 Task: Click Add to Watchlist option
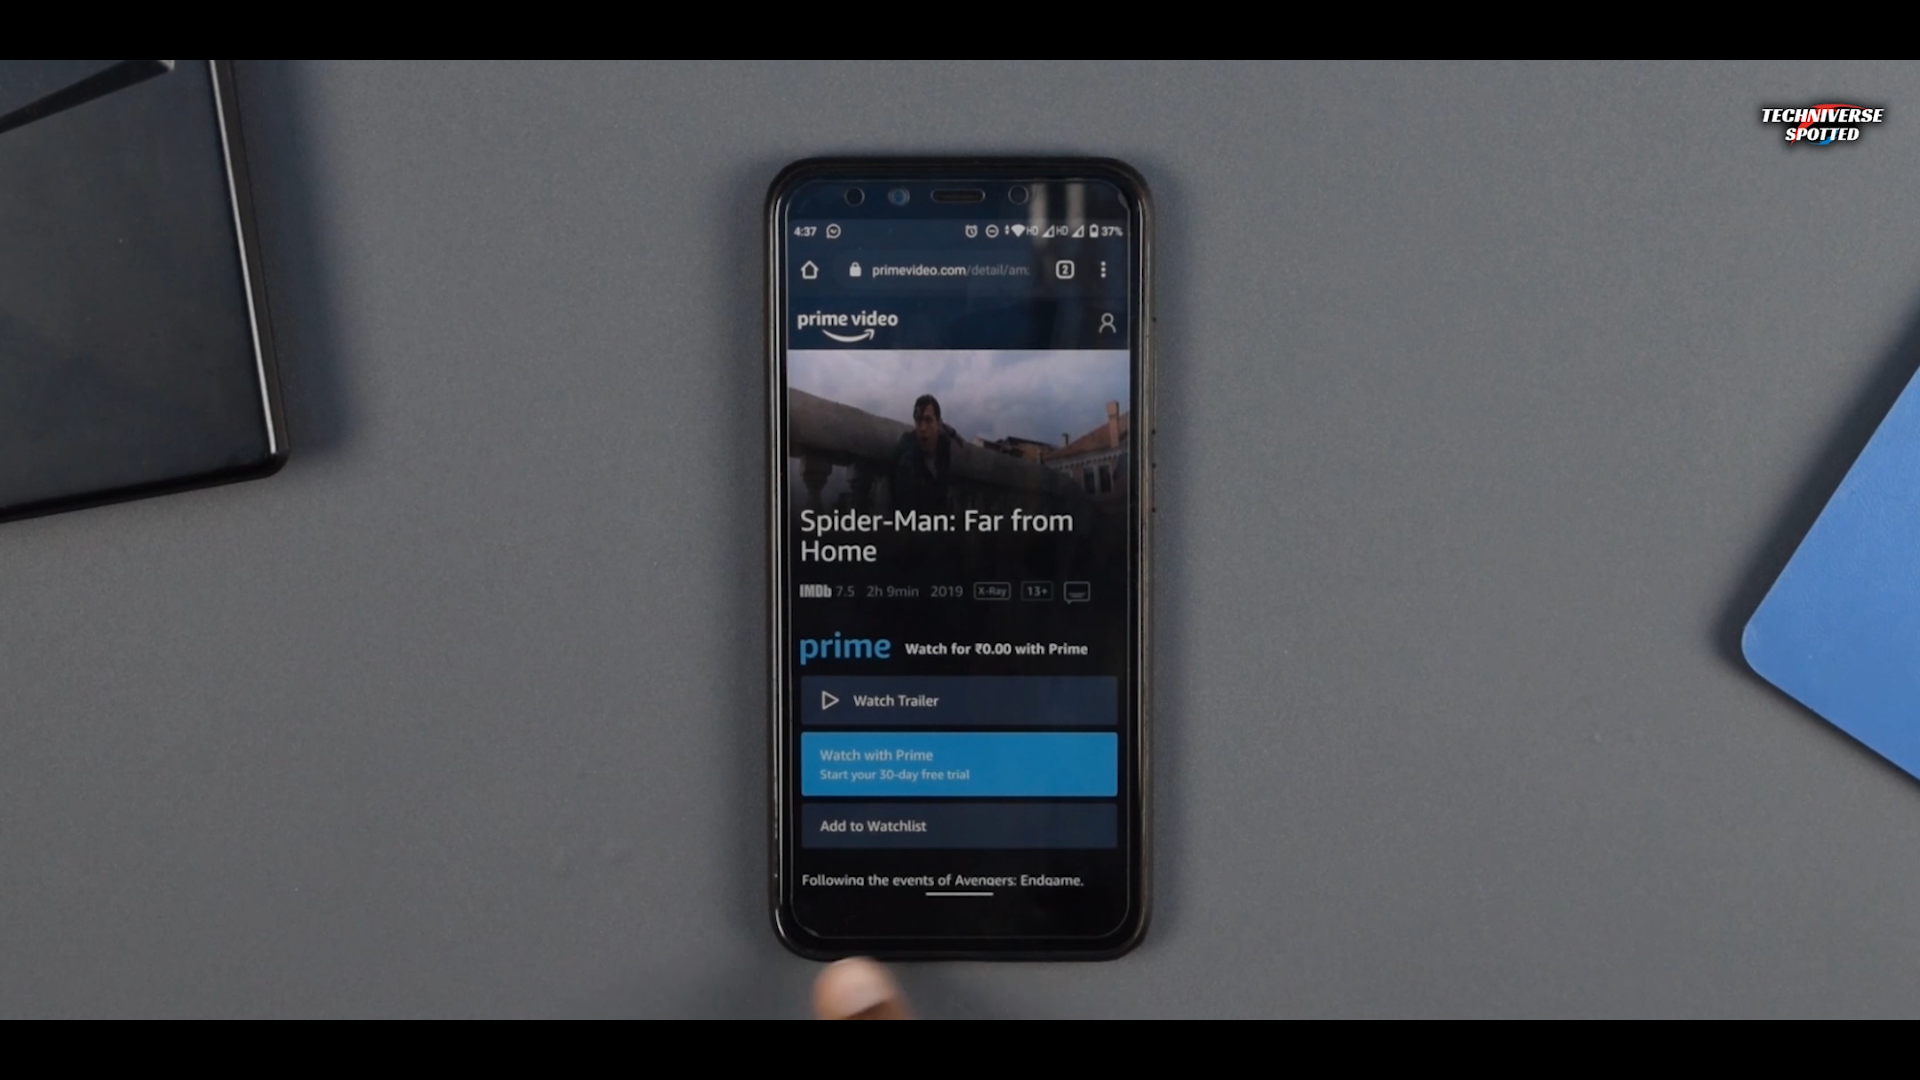pos(959,824)
